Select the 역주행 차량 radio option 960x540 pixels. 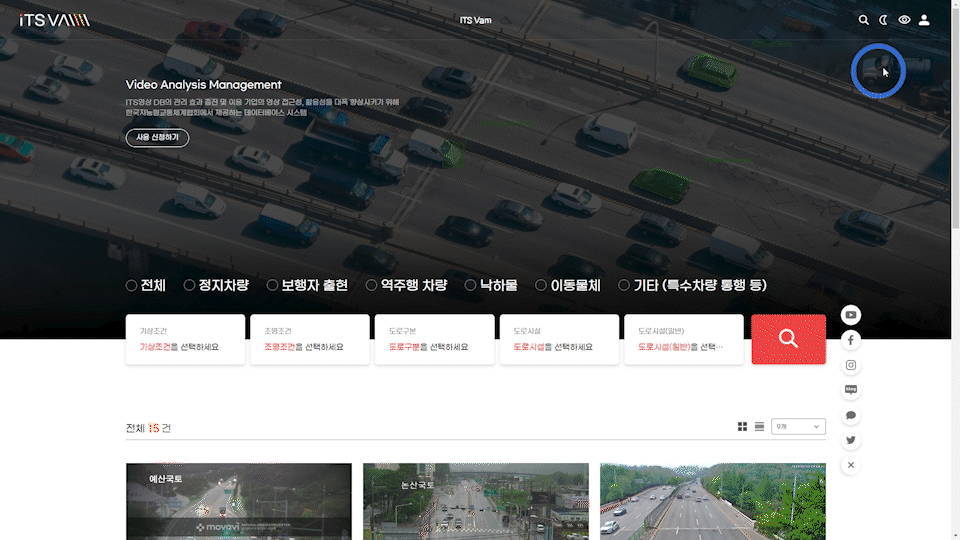coord(407,285)
